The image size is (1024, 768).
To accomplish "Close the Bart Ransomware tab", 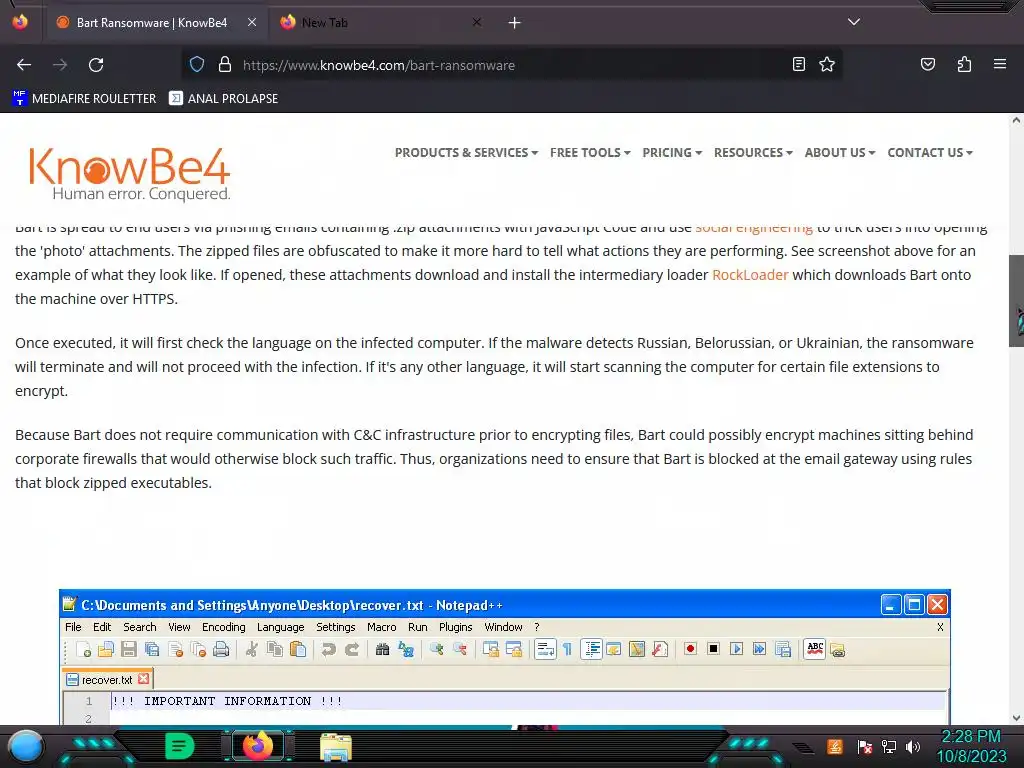I will (x=252, y=22).
